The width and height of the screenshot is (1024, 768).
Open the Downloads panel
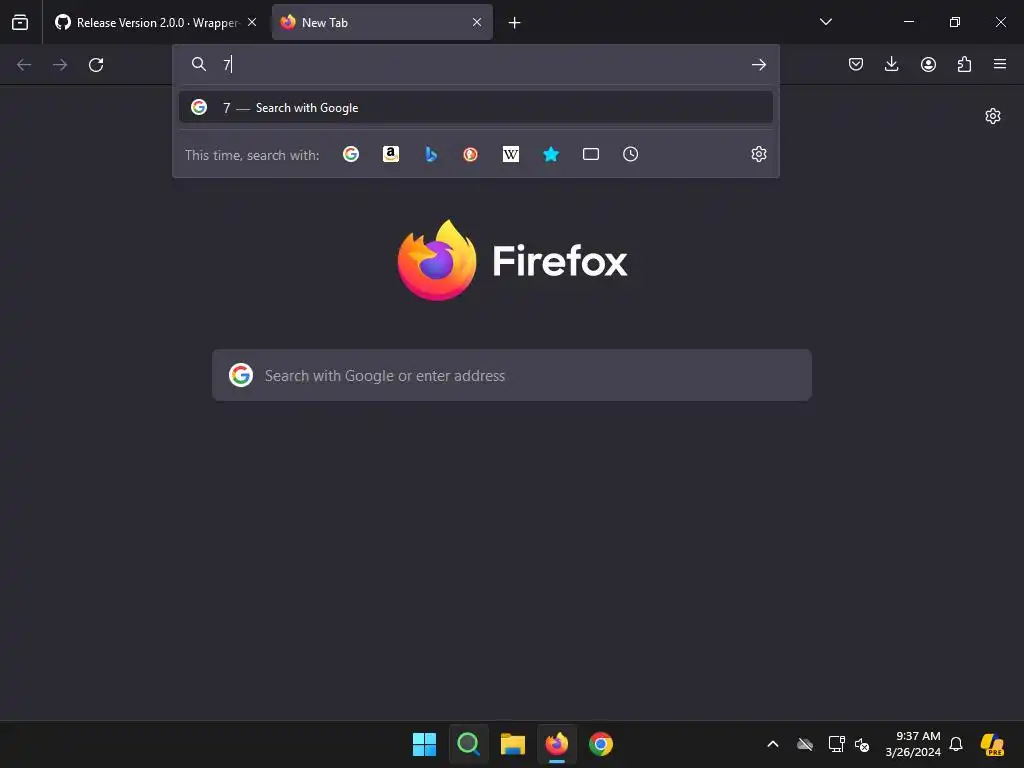891,64
